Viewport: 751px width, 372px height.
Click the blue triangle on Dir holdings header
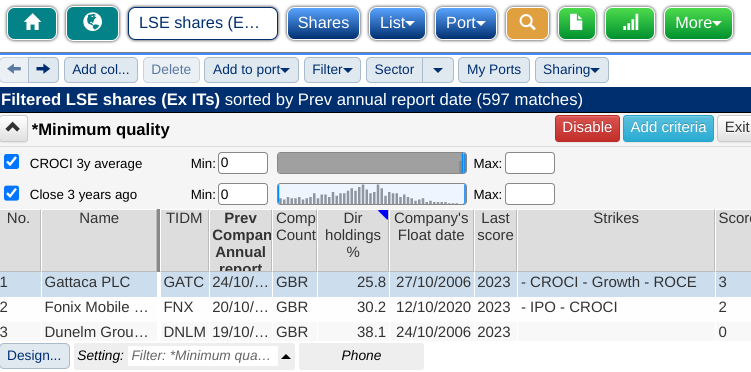point(383,214)
